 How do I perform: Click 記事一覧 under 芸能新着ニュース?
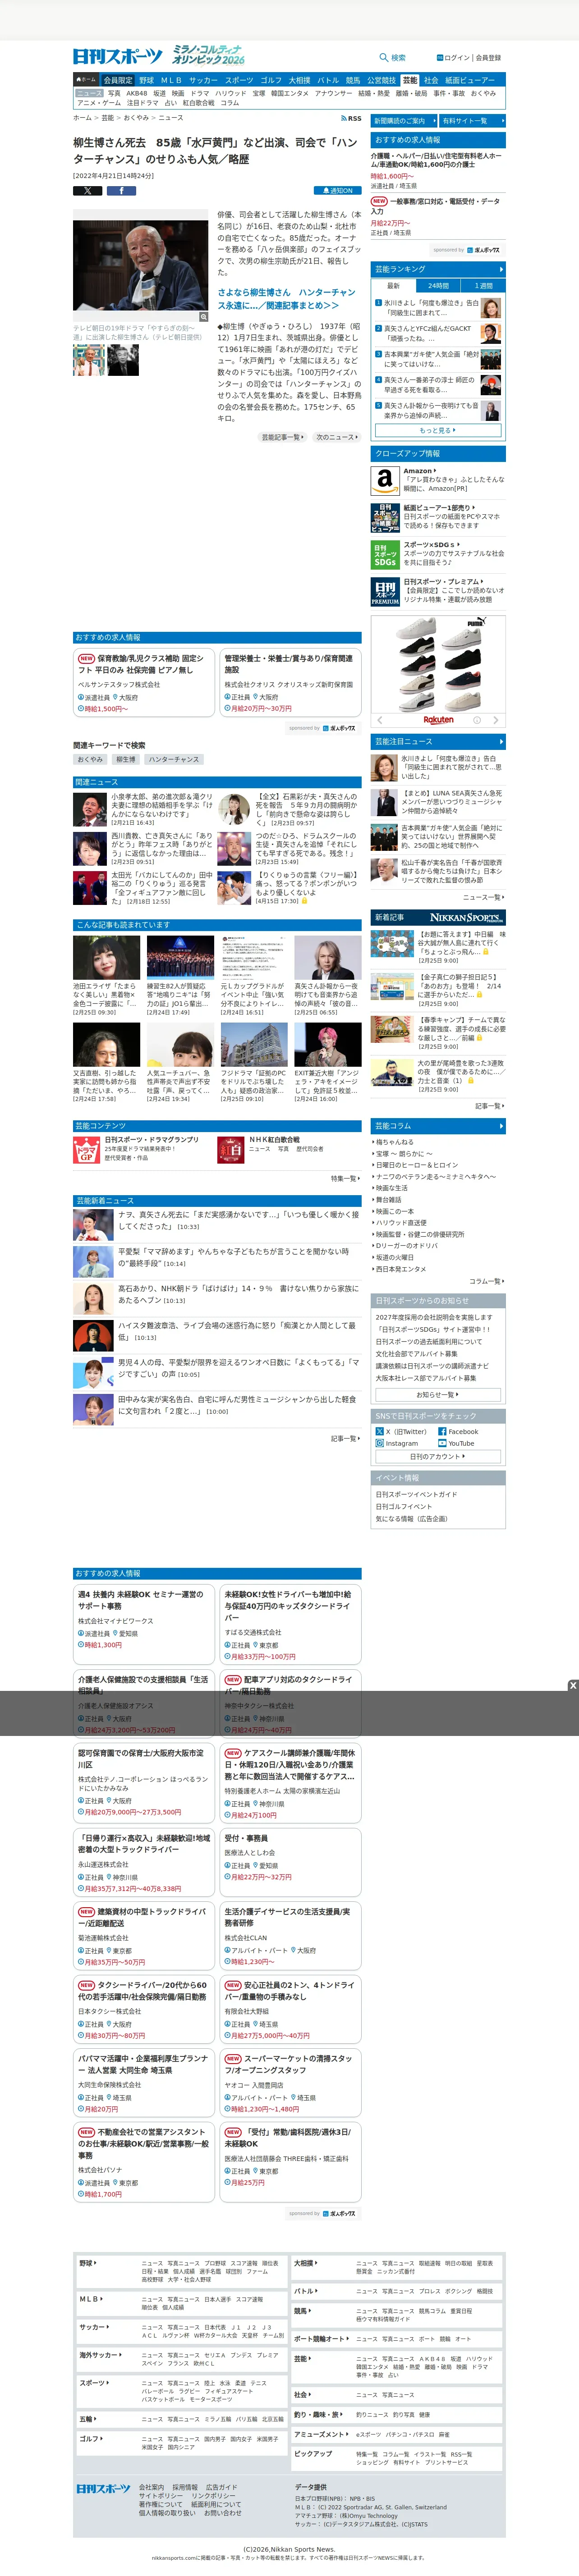click(x=345, y=1438)
